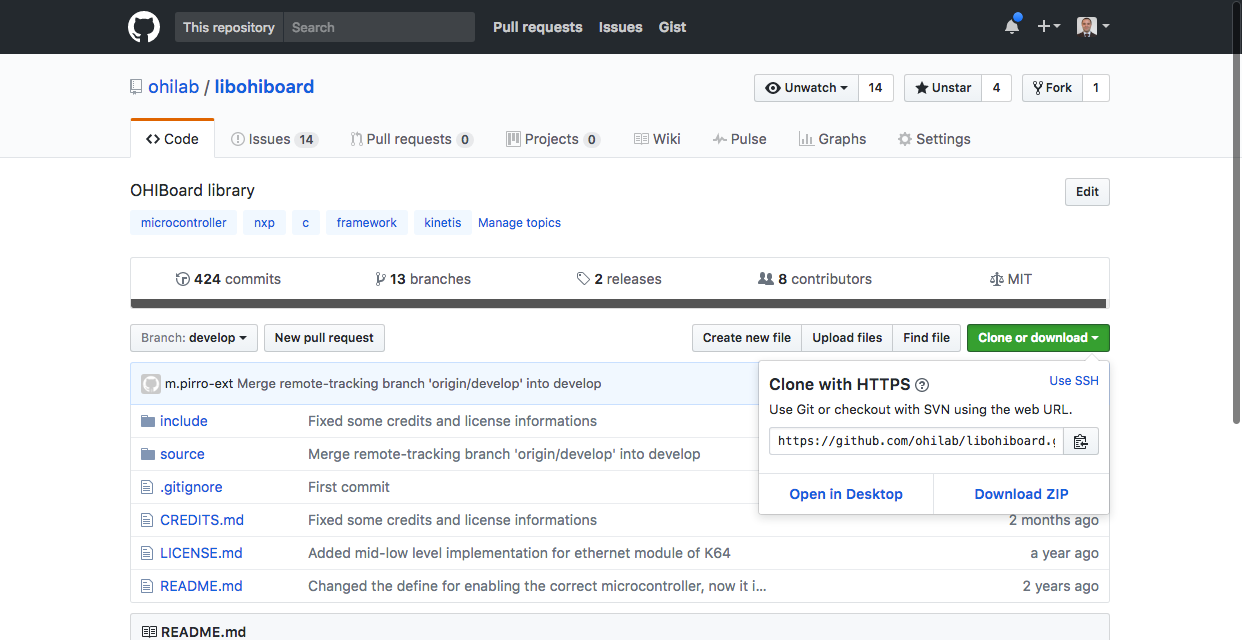Viewport: 1242px width, 640px height.
Task: Click This repository search scope
Action: [x=229, y=27]
